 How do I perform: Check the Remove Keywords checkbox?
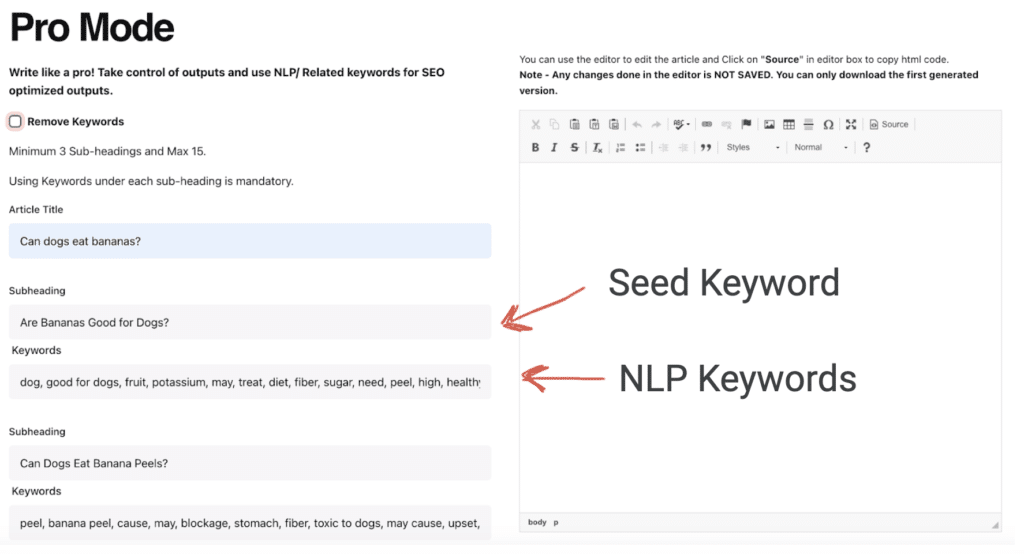16,122
